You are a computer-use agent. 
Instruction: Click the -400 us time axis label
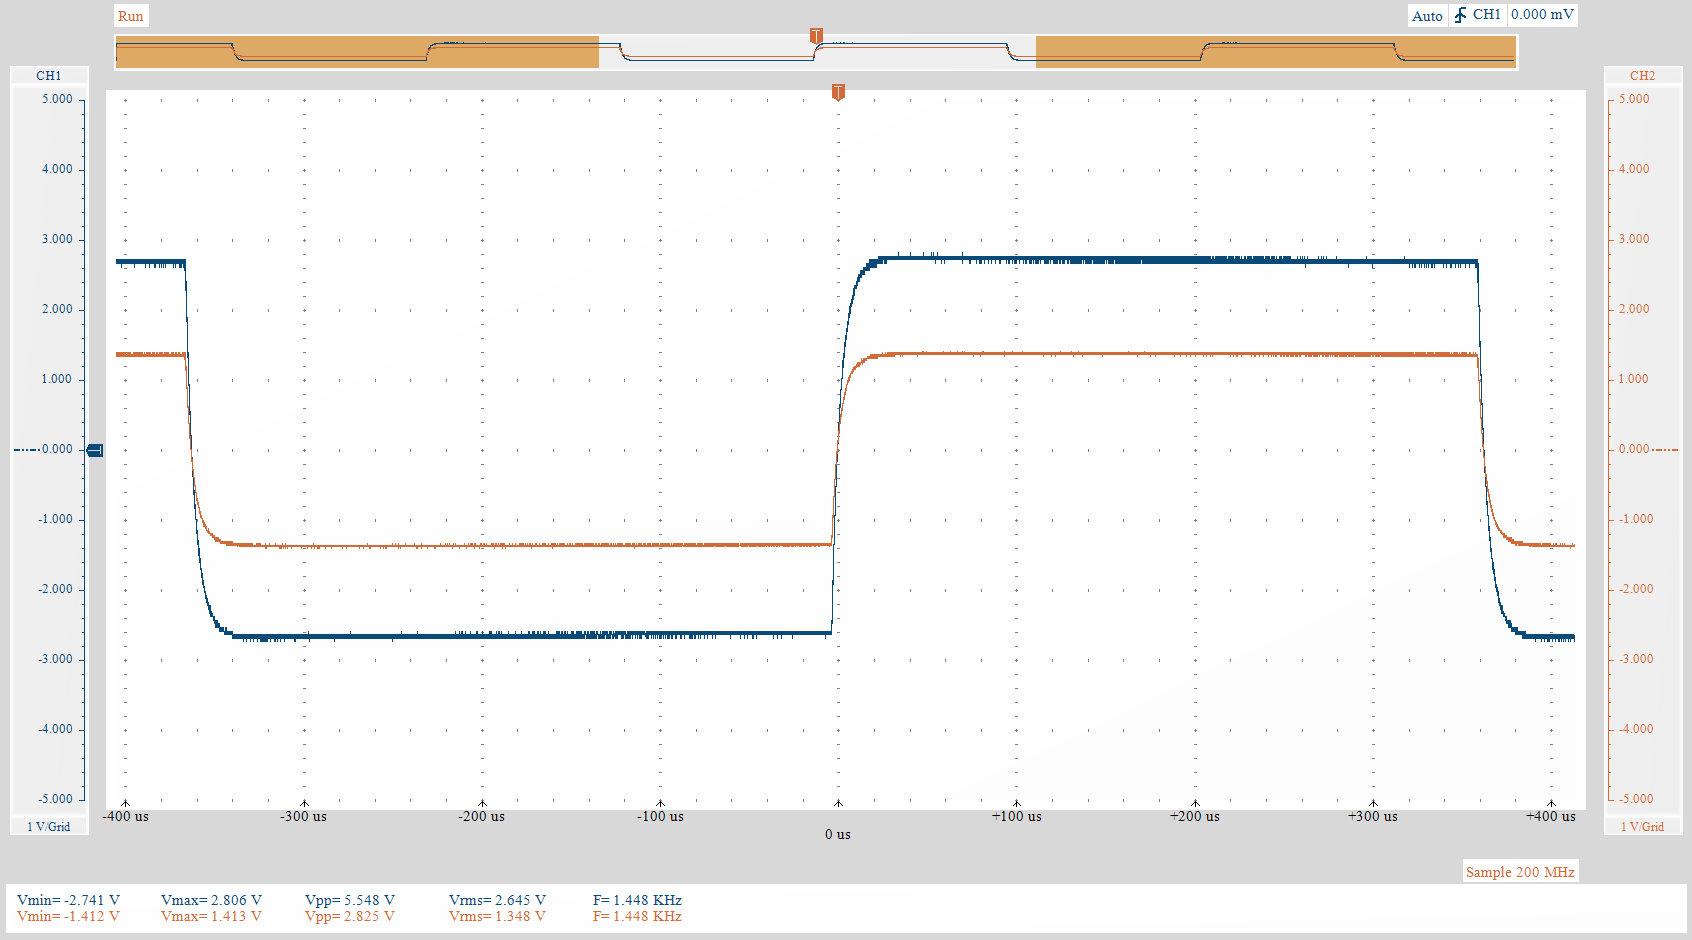126,816
